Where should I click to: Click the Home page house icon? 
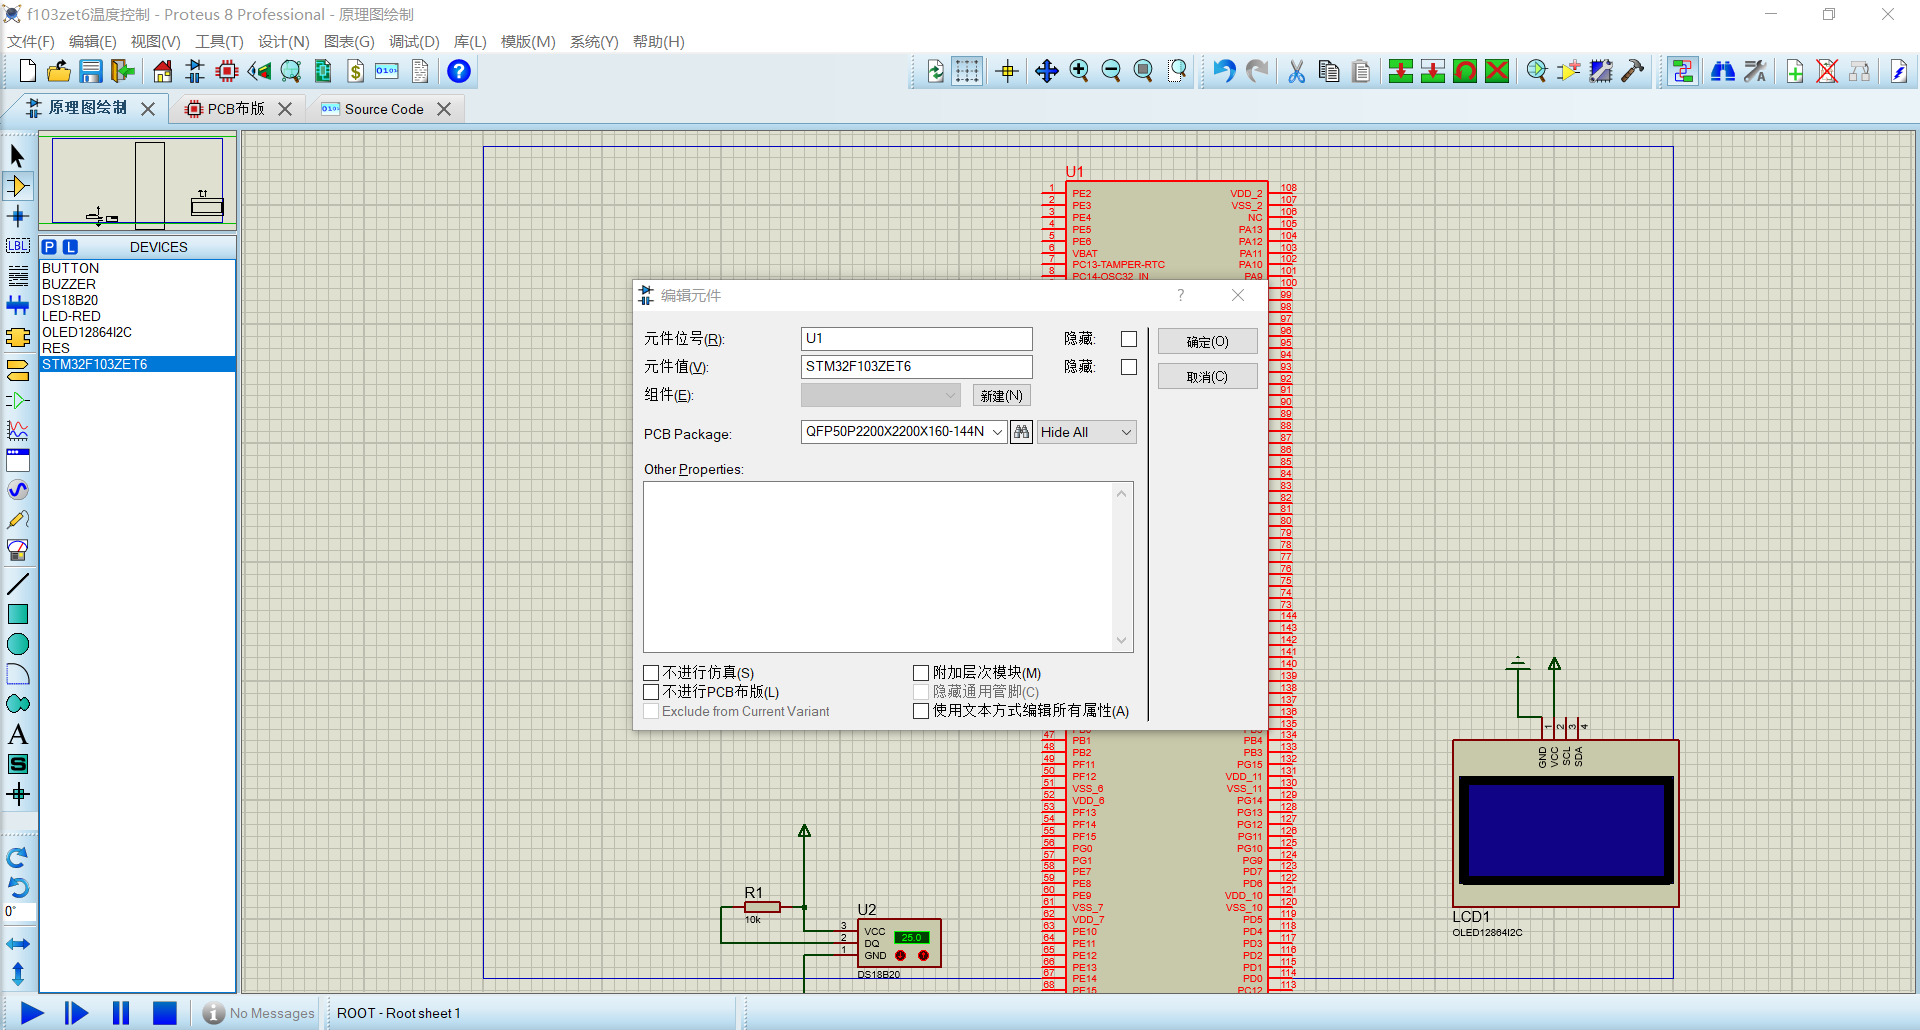click(x=162, y=71)
